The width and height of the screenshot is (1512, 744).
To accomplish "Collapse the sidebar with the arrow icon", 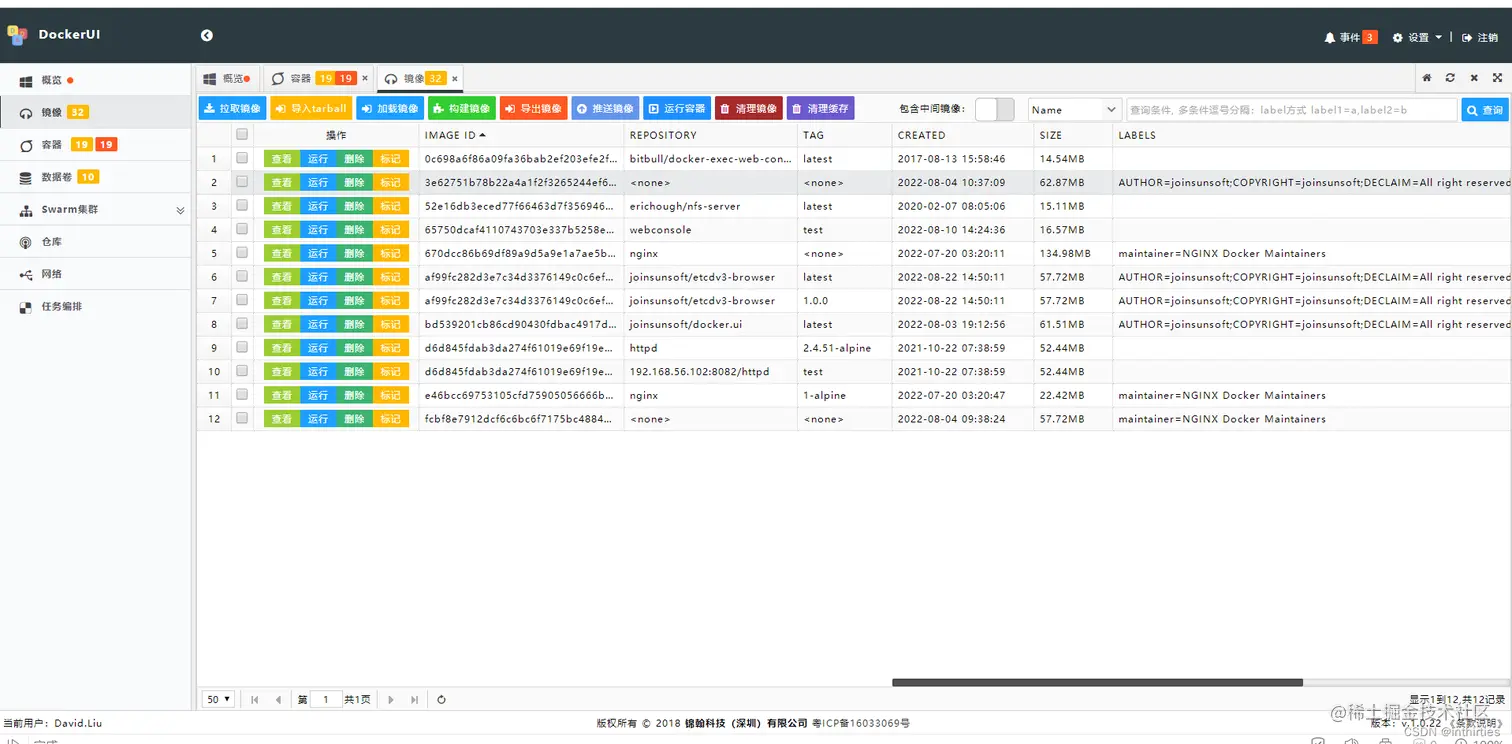I will tap(206, 35).
